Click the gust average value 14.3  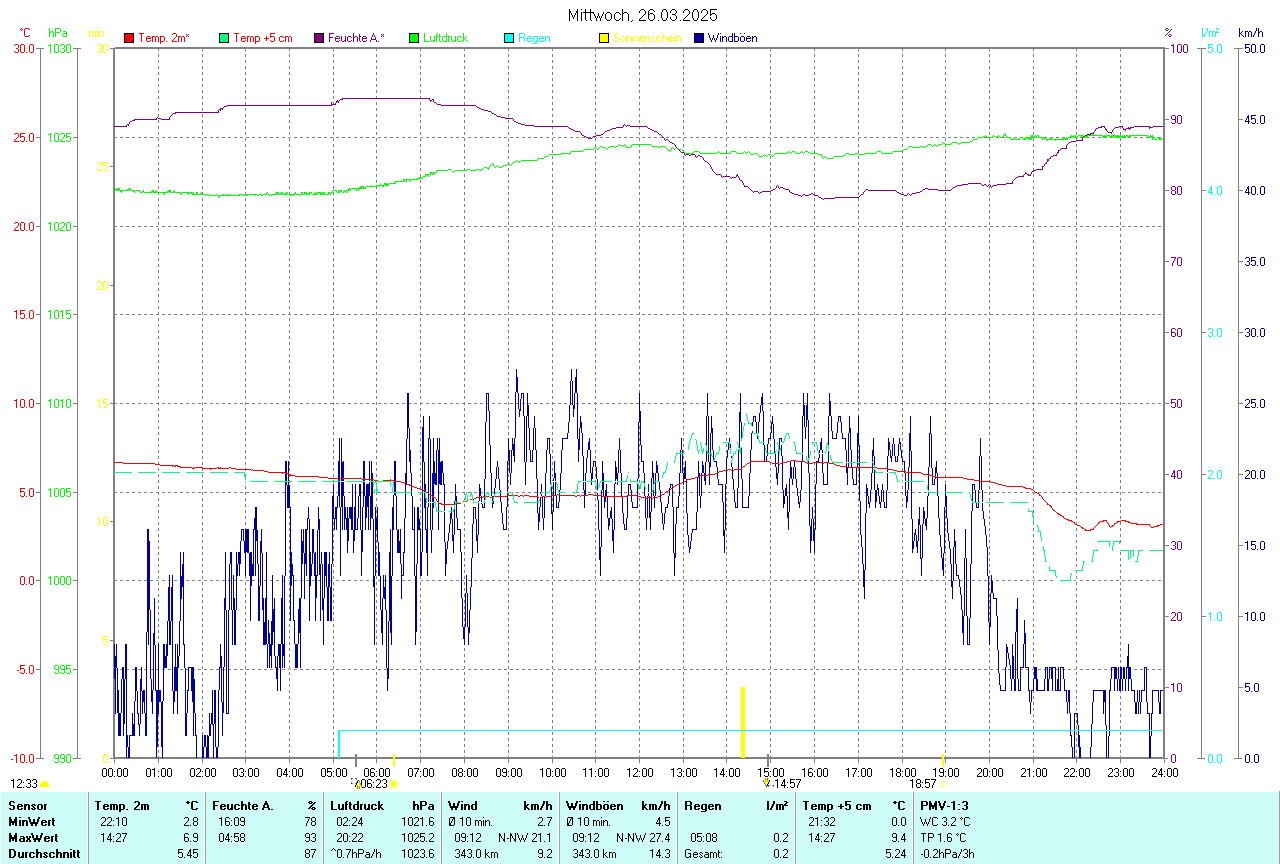[660, 854]
